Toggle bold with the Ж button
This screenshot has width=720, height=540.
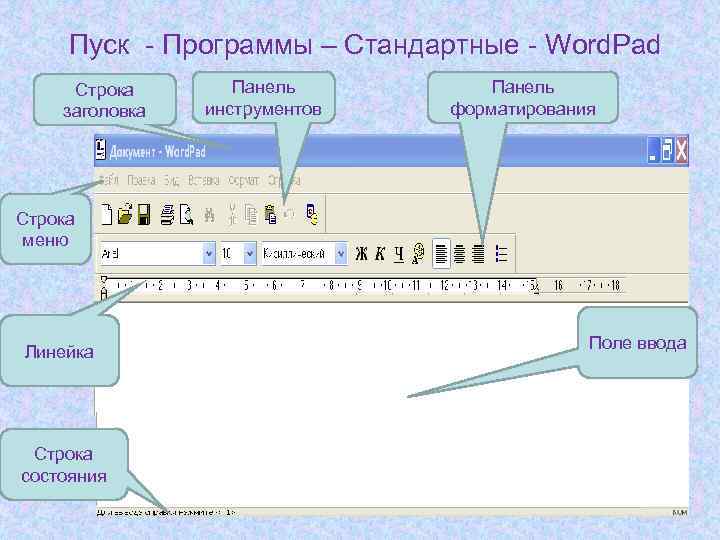pyautogui.click(x=361, y=253)
